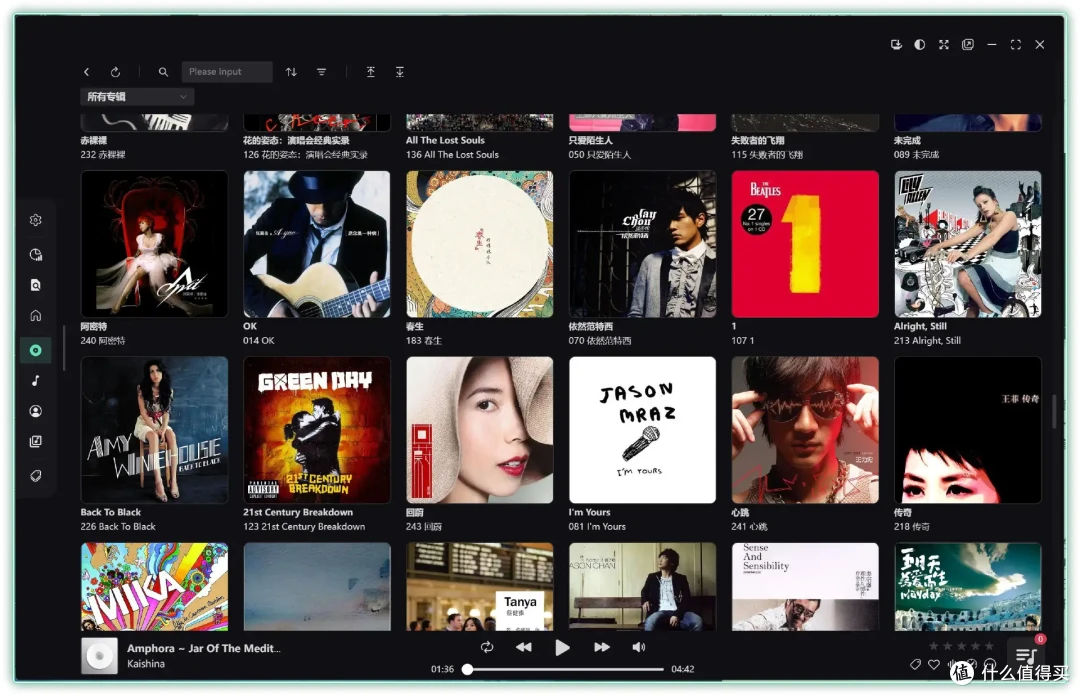Favorite the track with the heart icon

[933, 664]
